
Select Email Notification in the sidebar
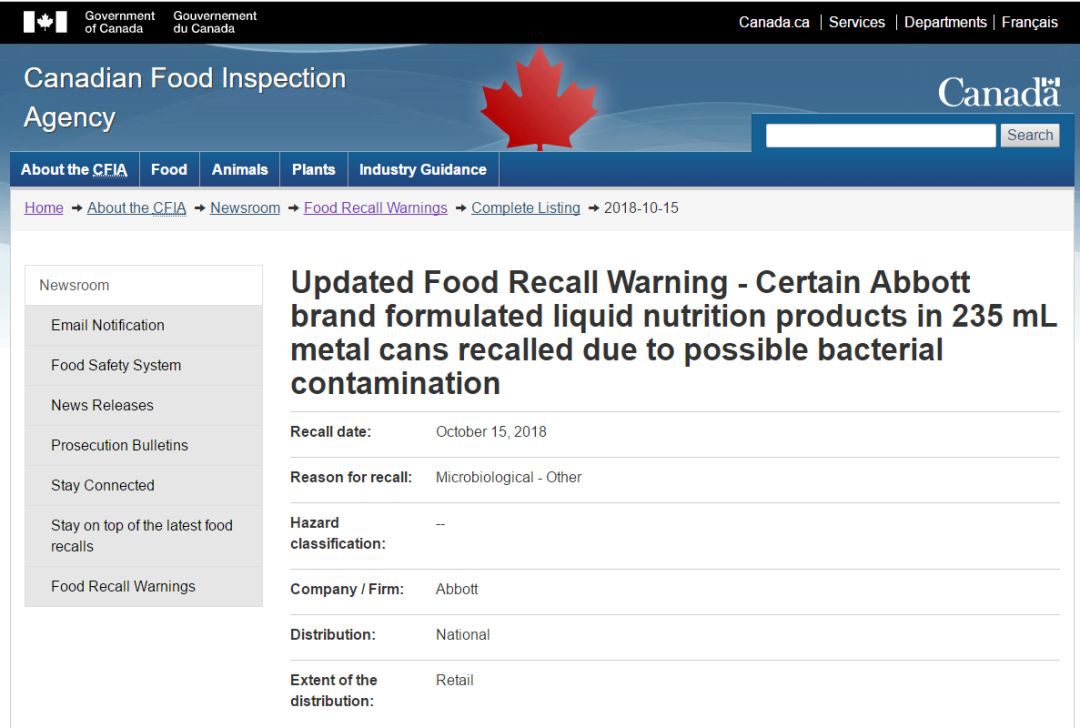tap(108, 325)
